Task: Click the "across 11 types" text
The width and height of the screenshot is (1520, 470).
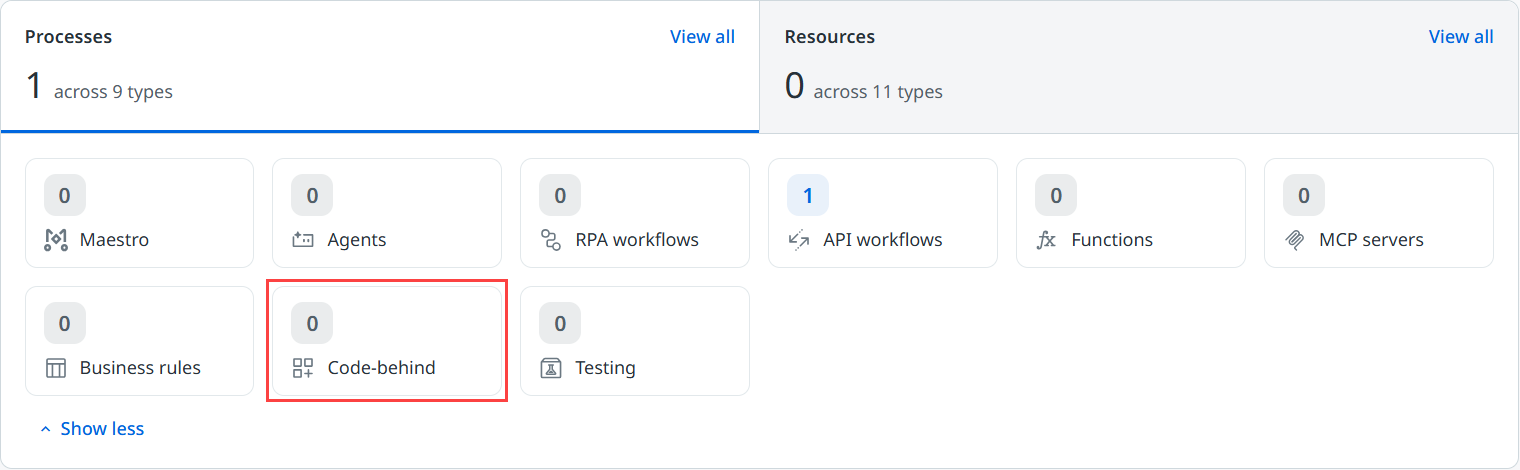Action: pos(878,92)
